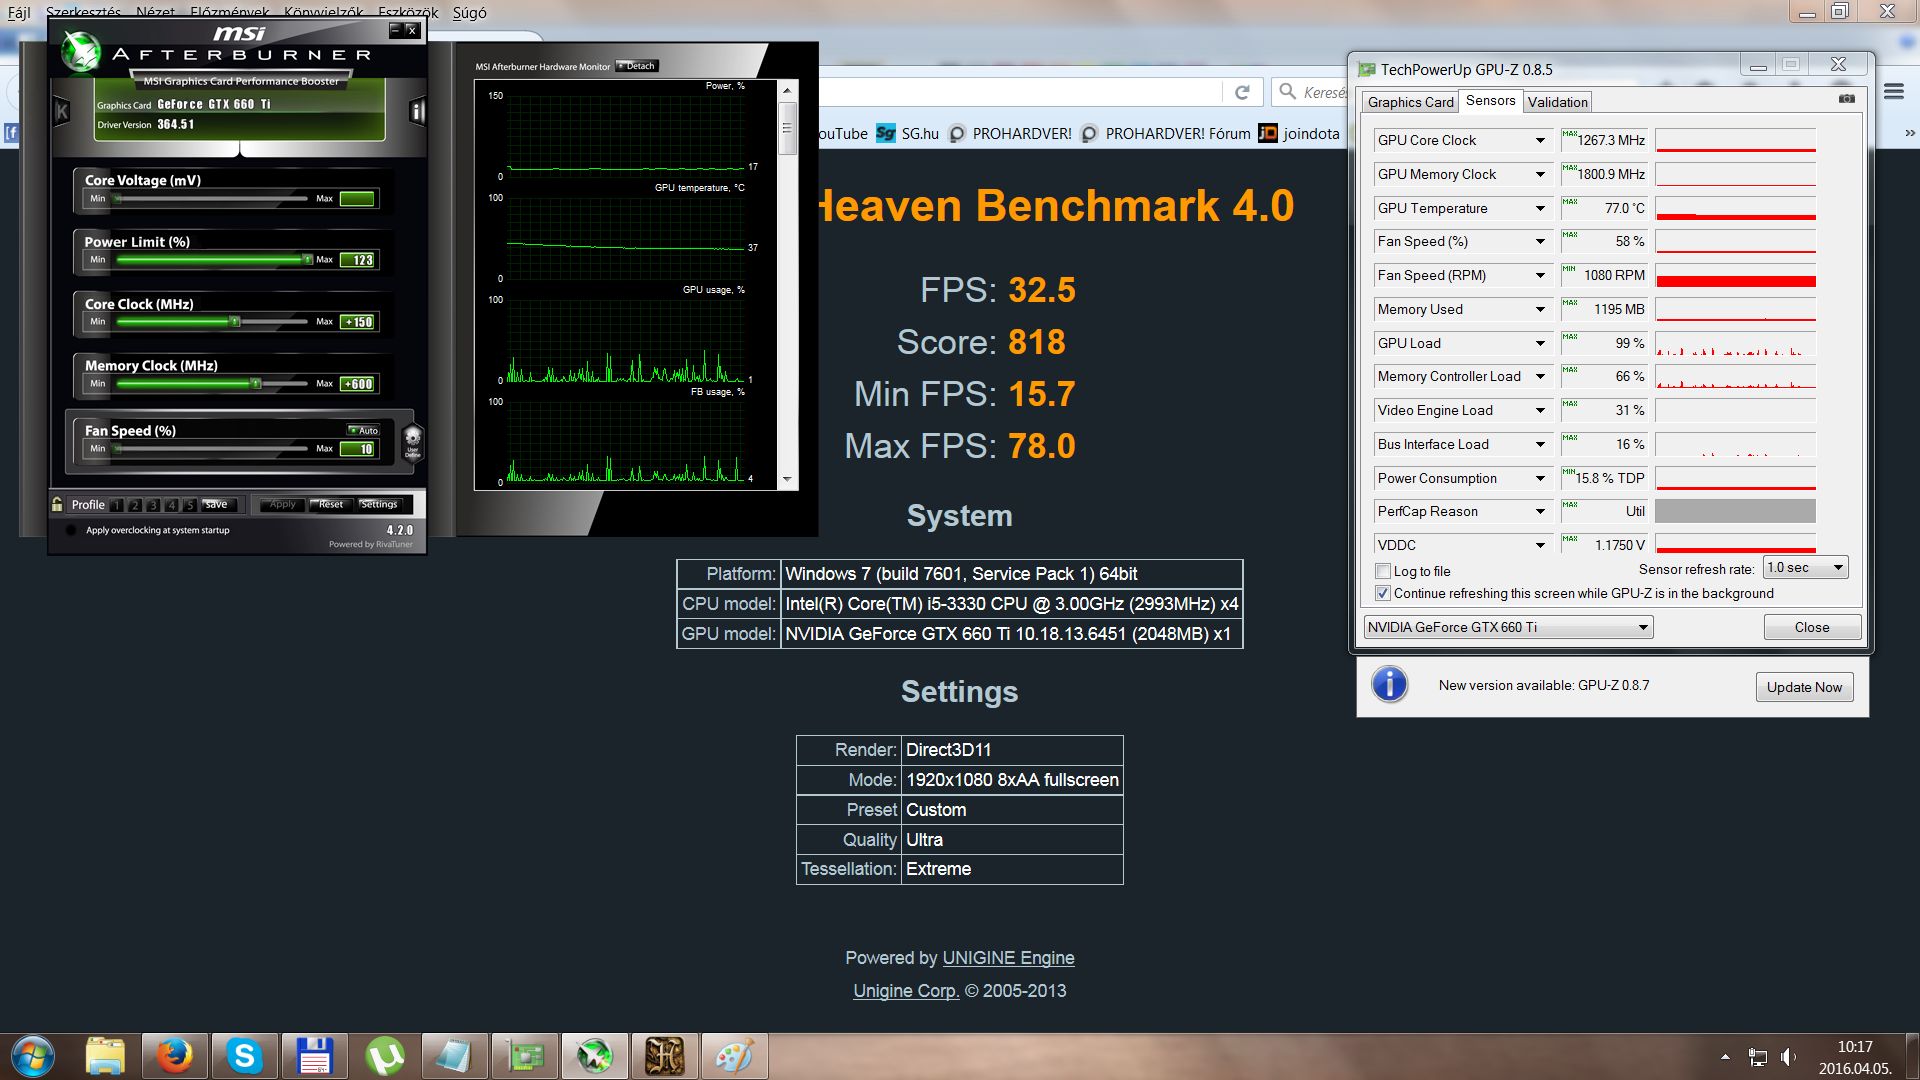Click the Afterburner Kombustor K button
The width and height of the screenshot is (1920, 1080).
click(61, 111)
